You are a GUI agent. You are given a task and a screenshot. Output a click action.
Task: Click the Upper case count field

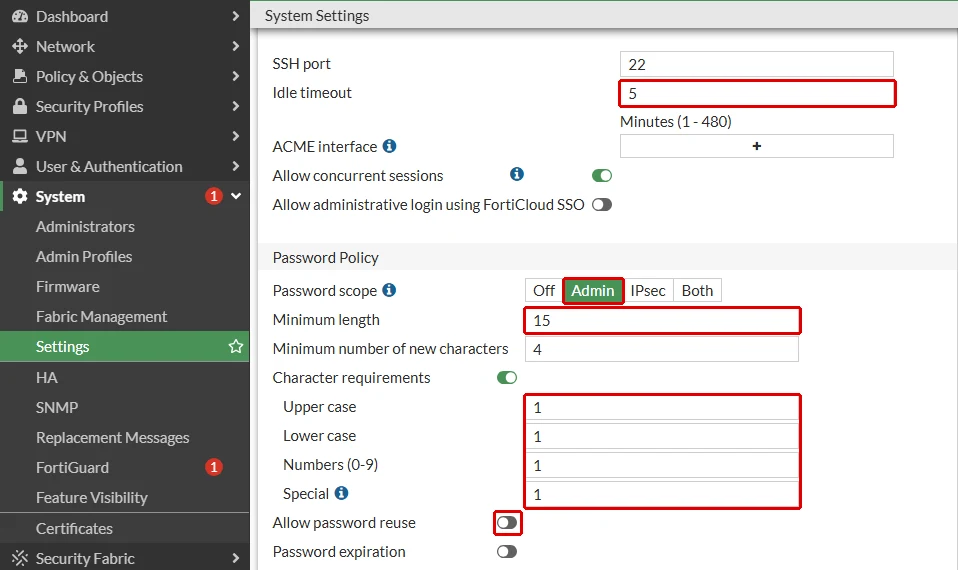(x=662, y=407)
